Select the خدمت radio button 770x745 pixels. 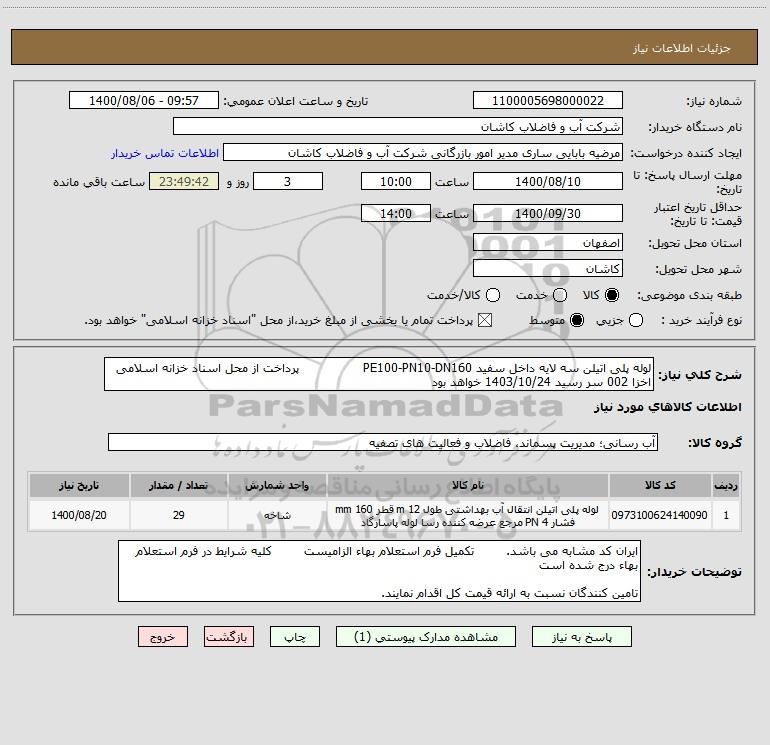click(x=560, y=295)
